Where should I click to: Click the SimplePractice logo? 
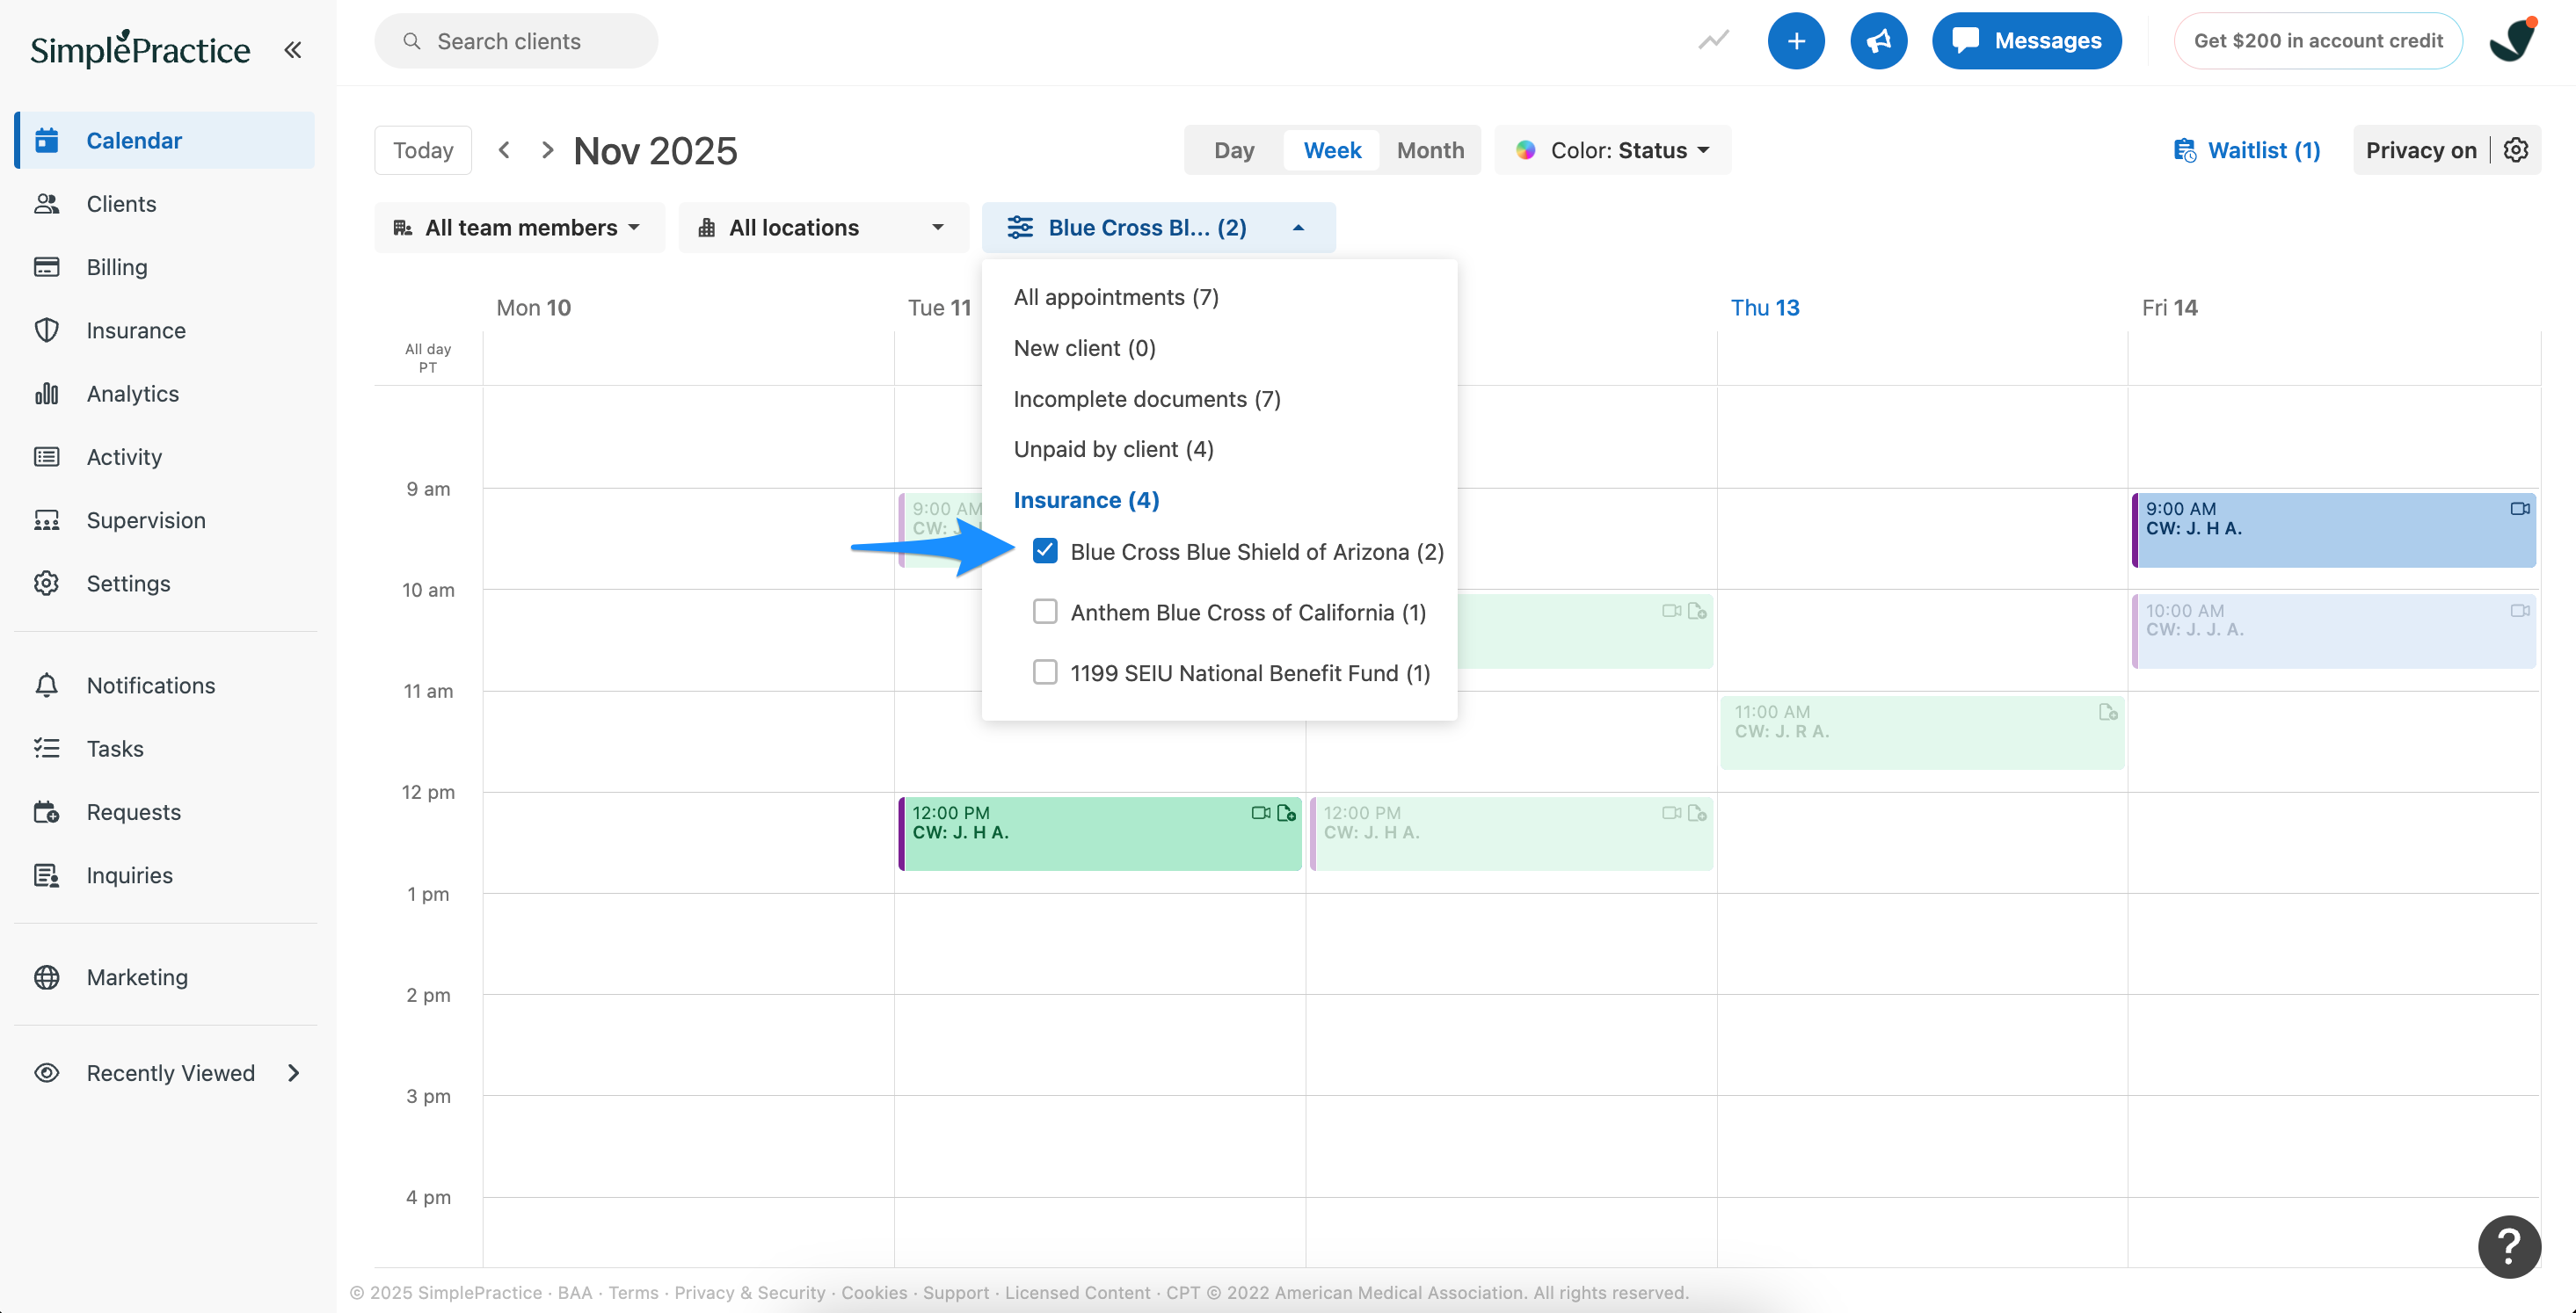point(140,49)
